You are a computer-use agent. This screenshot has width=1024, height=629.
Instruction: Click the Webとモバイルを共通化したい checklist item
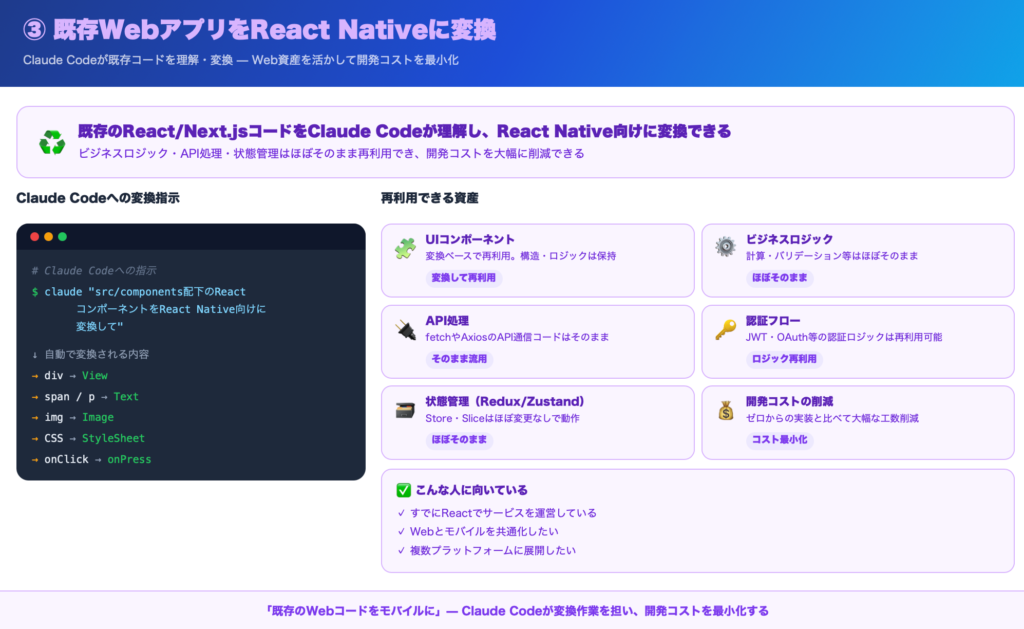477,532
